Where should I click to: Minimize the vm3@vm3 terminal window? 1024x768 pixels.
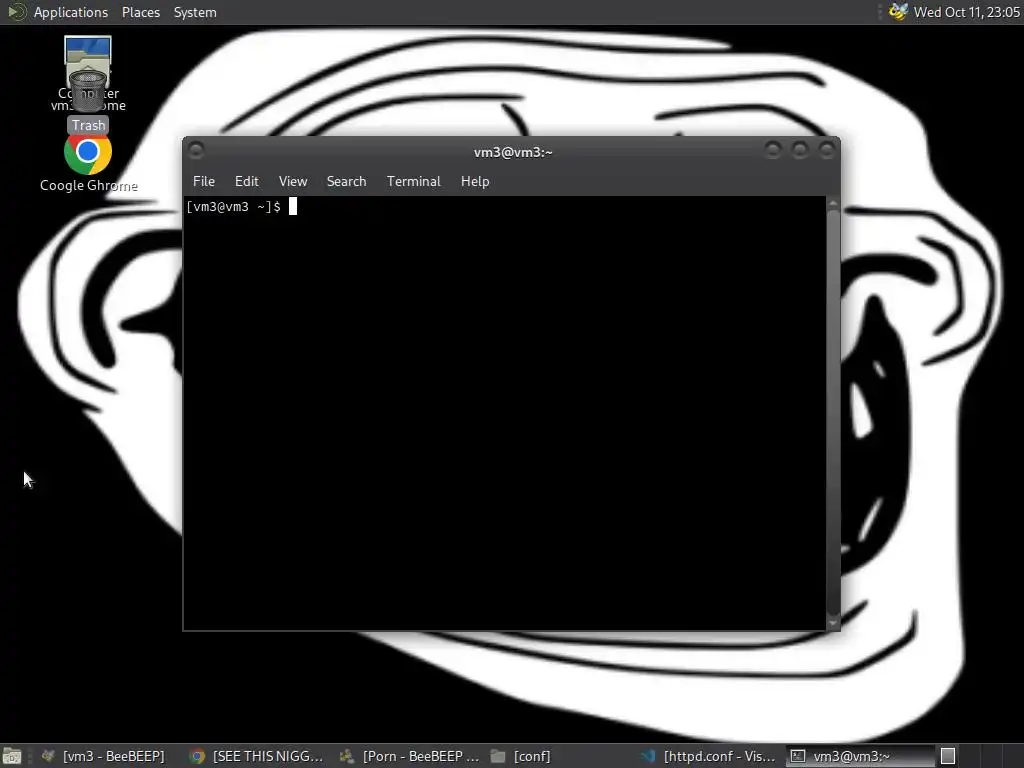773,151
